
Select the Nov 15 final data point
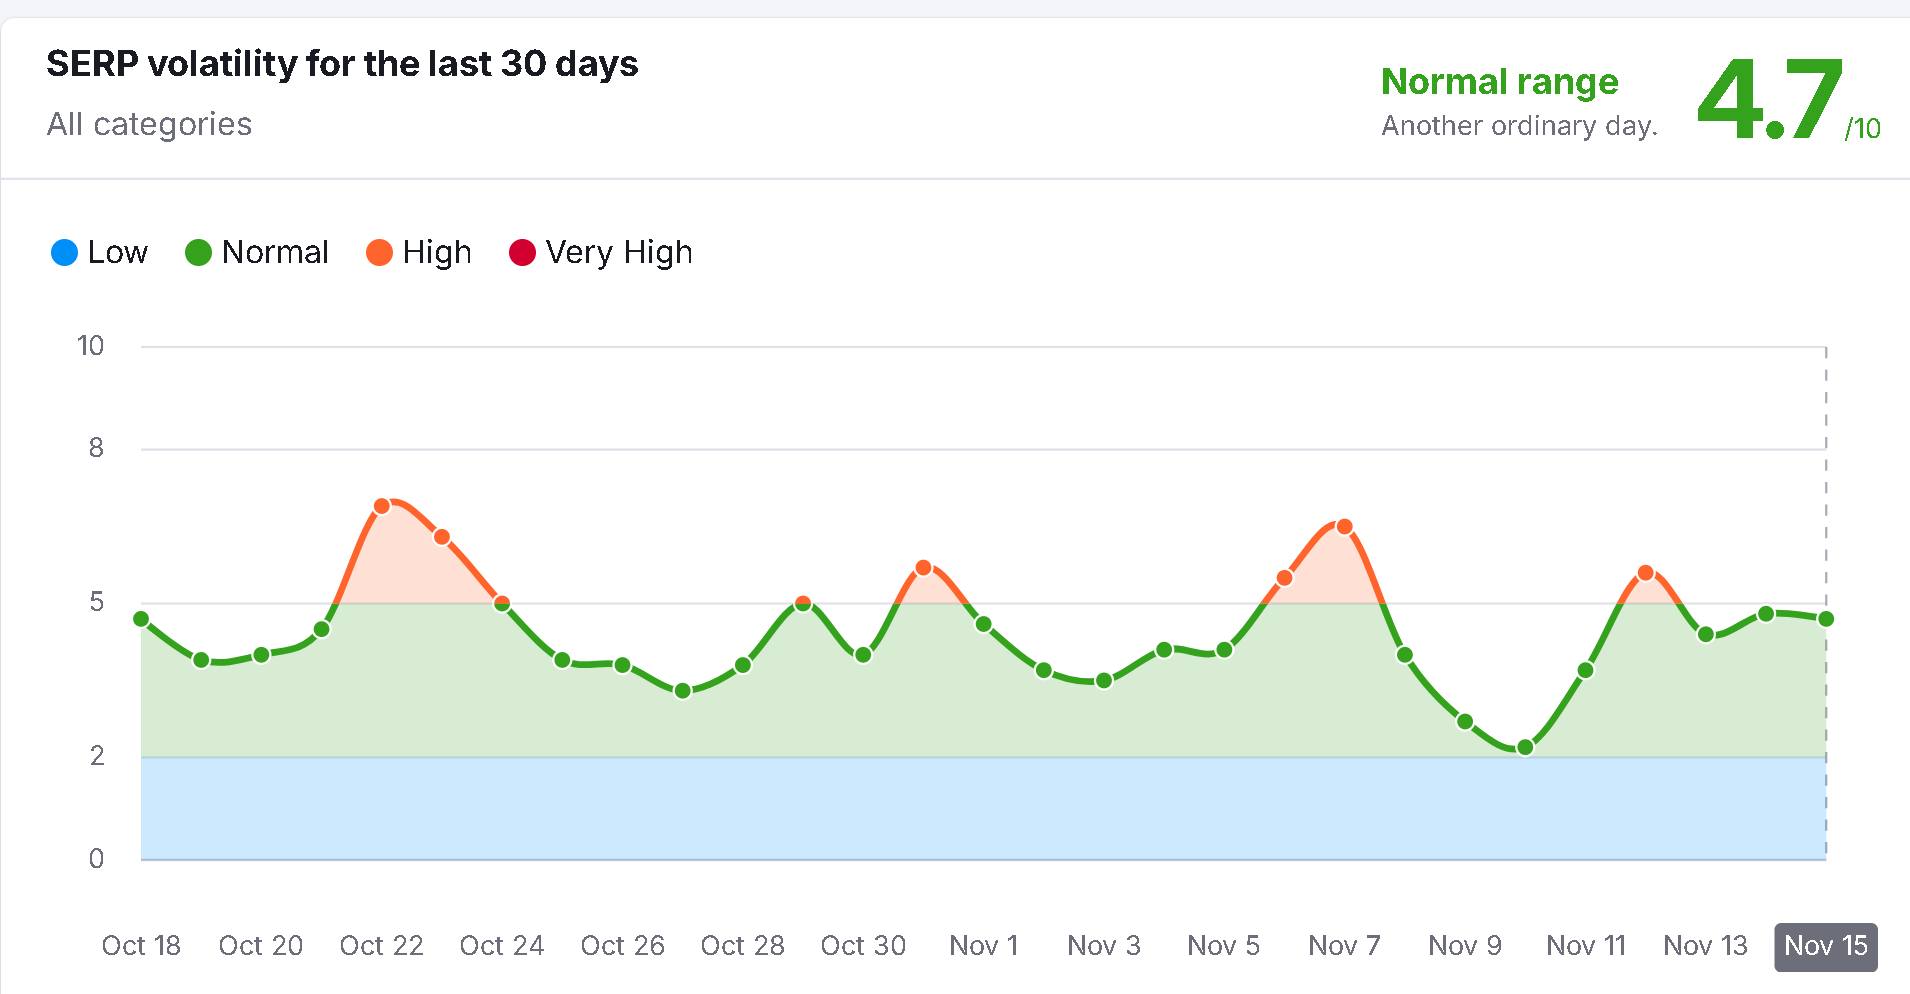[x=1826, y=619]
